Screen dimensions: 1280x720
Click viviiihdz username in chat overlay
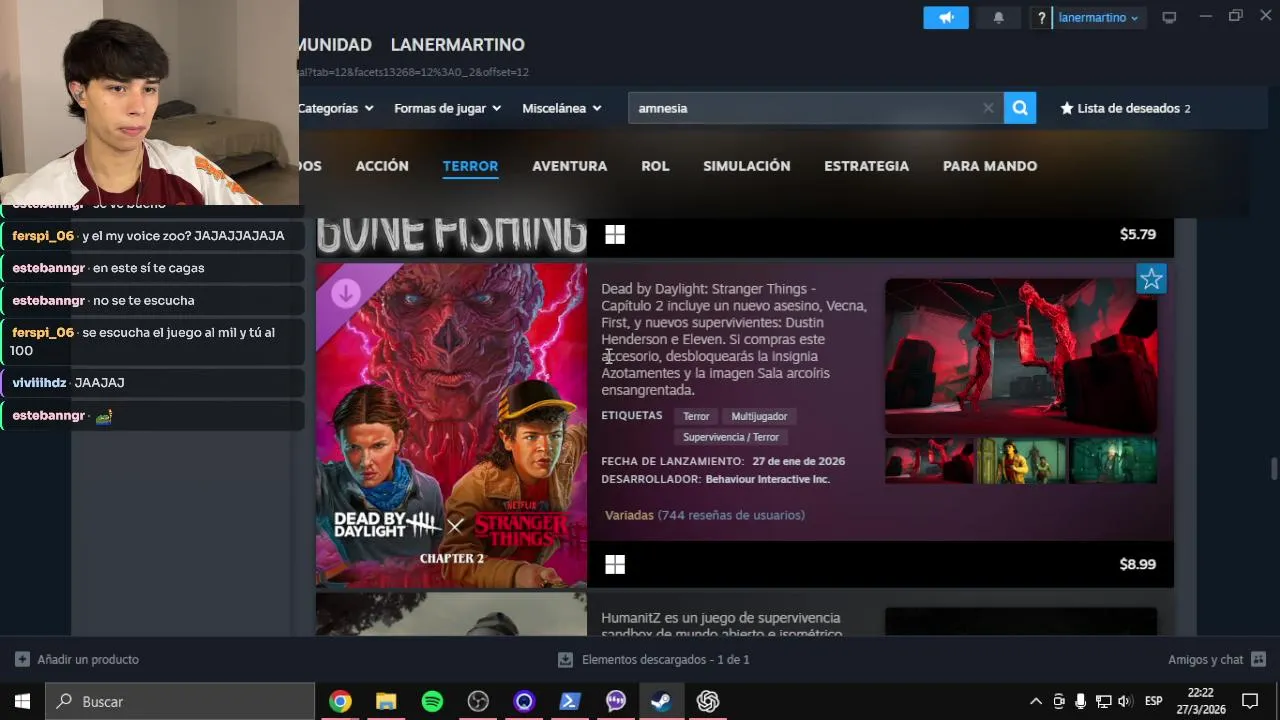pyautogui.click(x=39, y=383)
